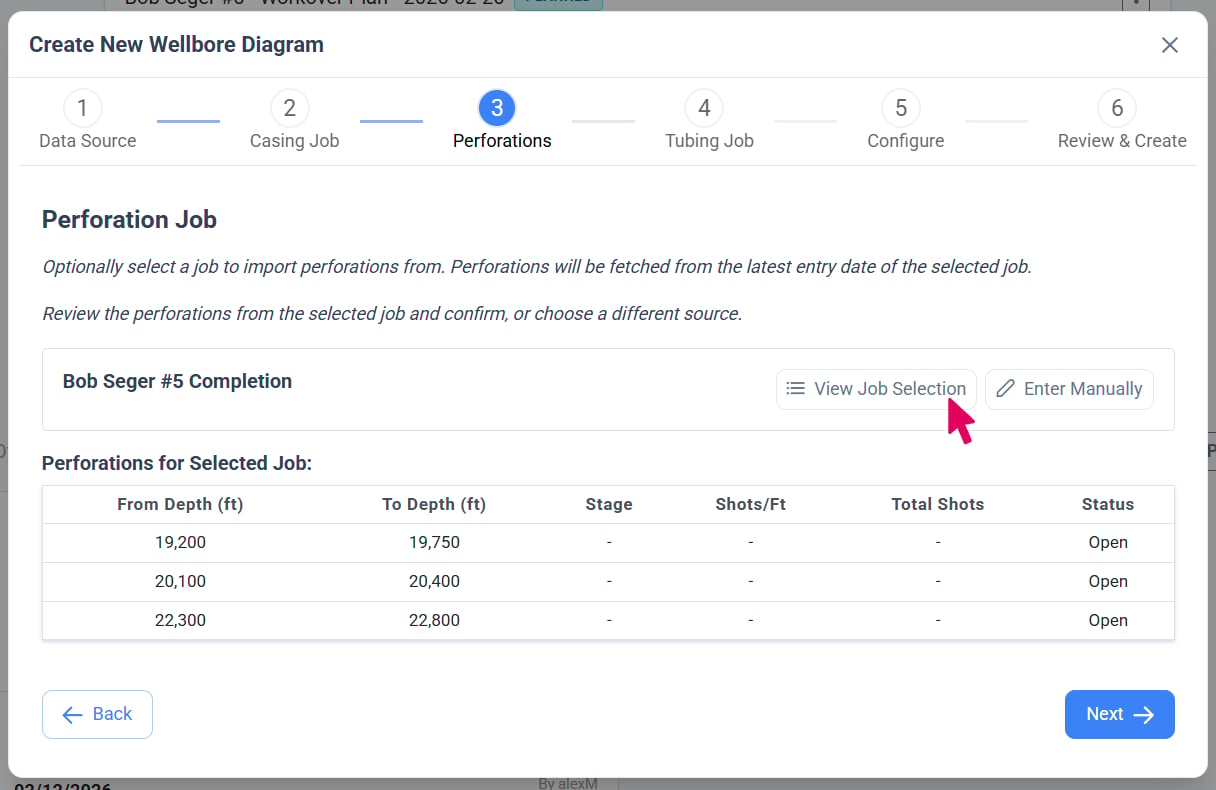Screen dimensions: 1216x790
Task: Select the 19,200 from depth cell
Action: click(x=180, y=542)
